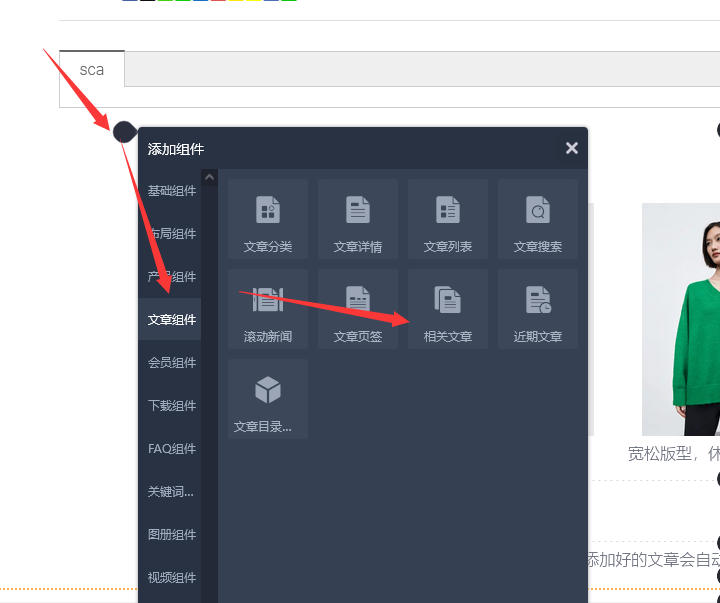Open the 下载组件 category
This screenshot has height=603, width=720.
pyautogui.click(x=172, y=406)
